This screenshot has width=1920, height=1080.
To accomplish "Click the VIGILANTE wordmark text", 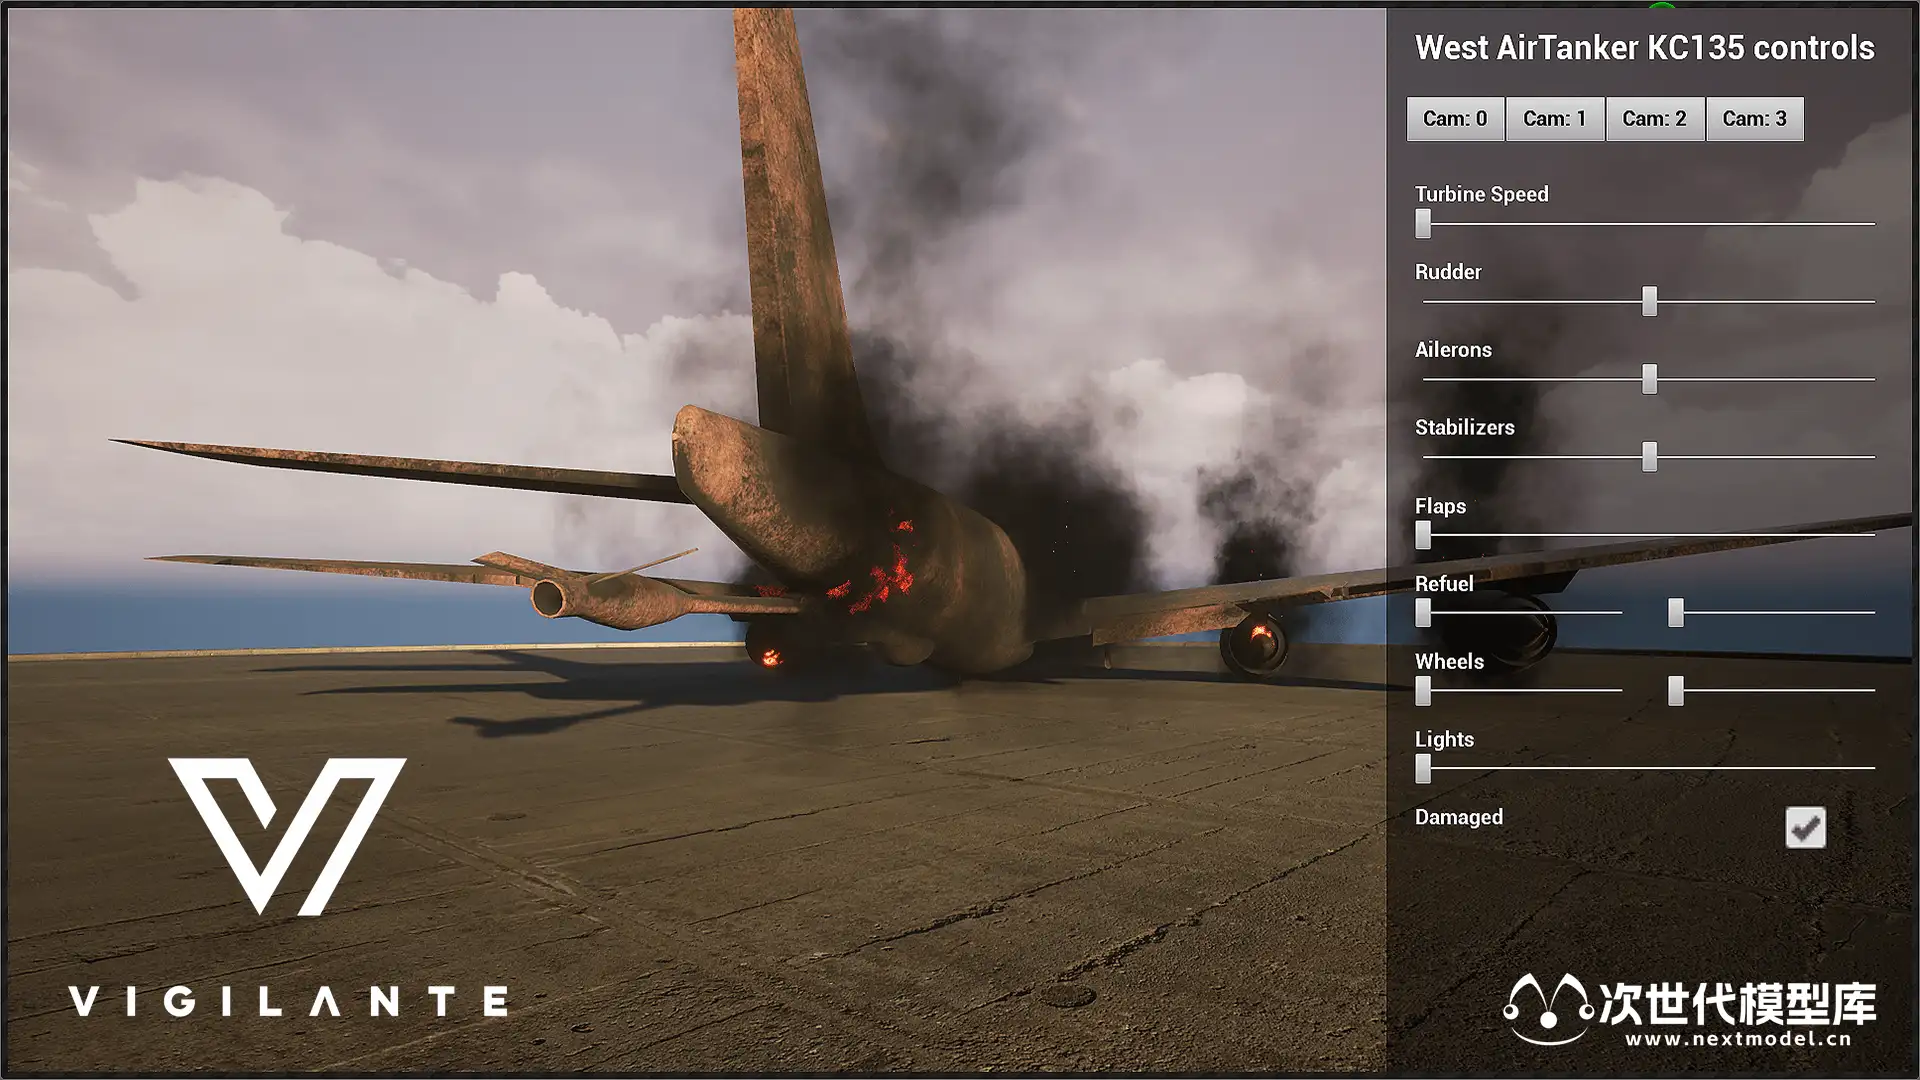I will 288,1001.
